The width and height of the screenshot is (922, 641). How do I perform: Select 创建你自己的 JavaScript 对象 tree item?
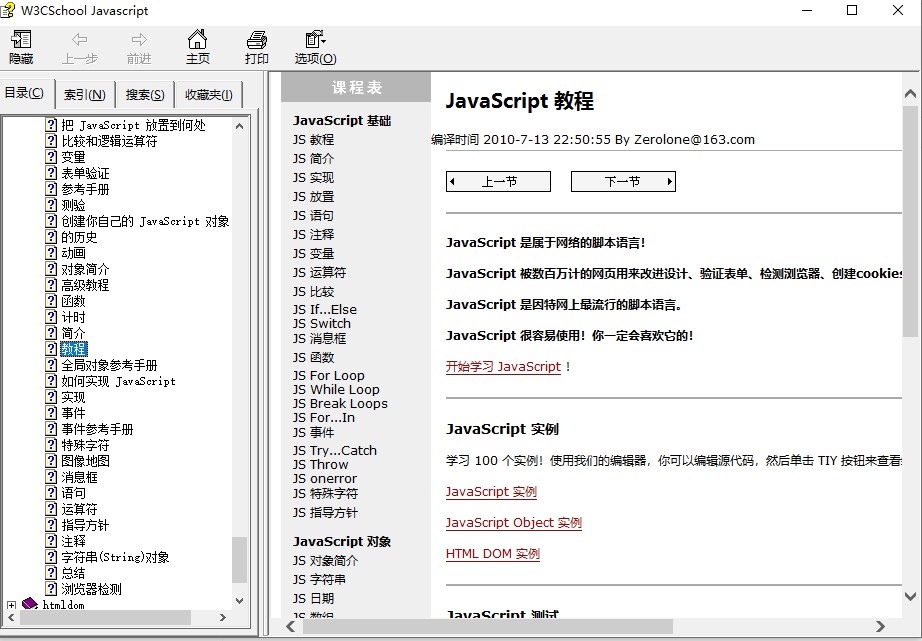click(145, 221)
